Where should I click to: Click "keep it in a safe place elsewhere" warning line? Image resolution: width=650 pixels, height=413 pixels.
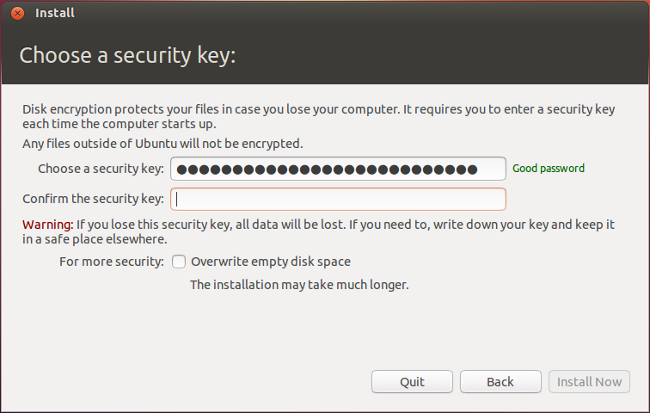tap(95, 240)
